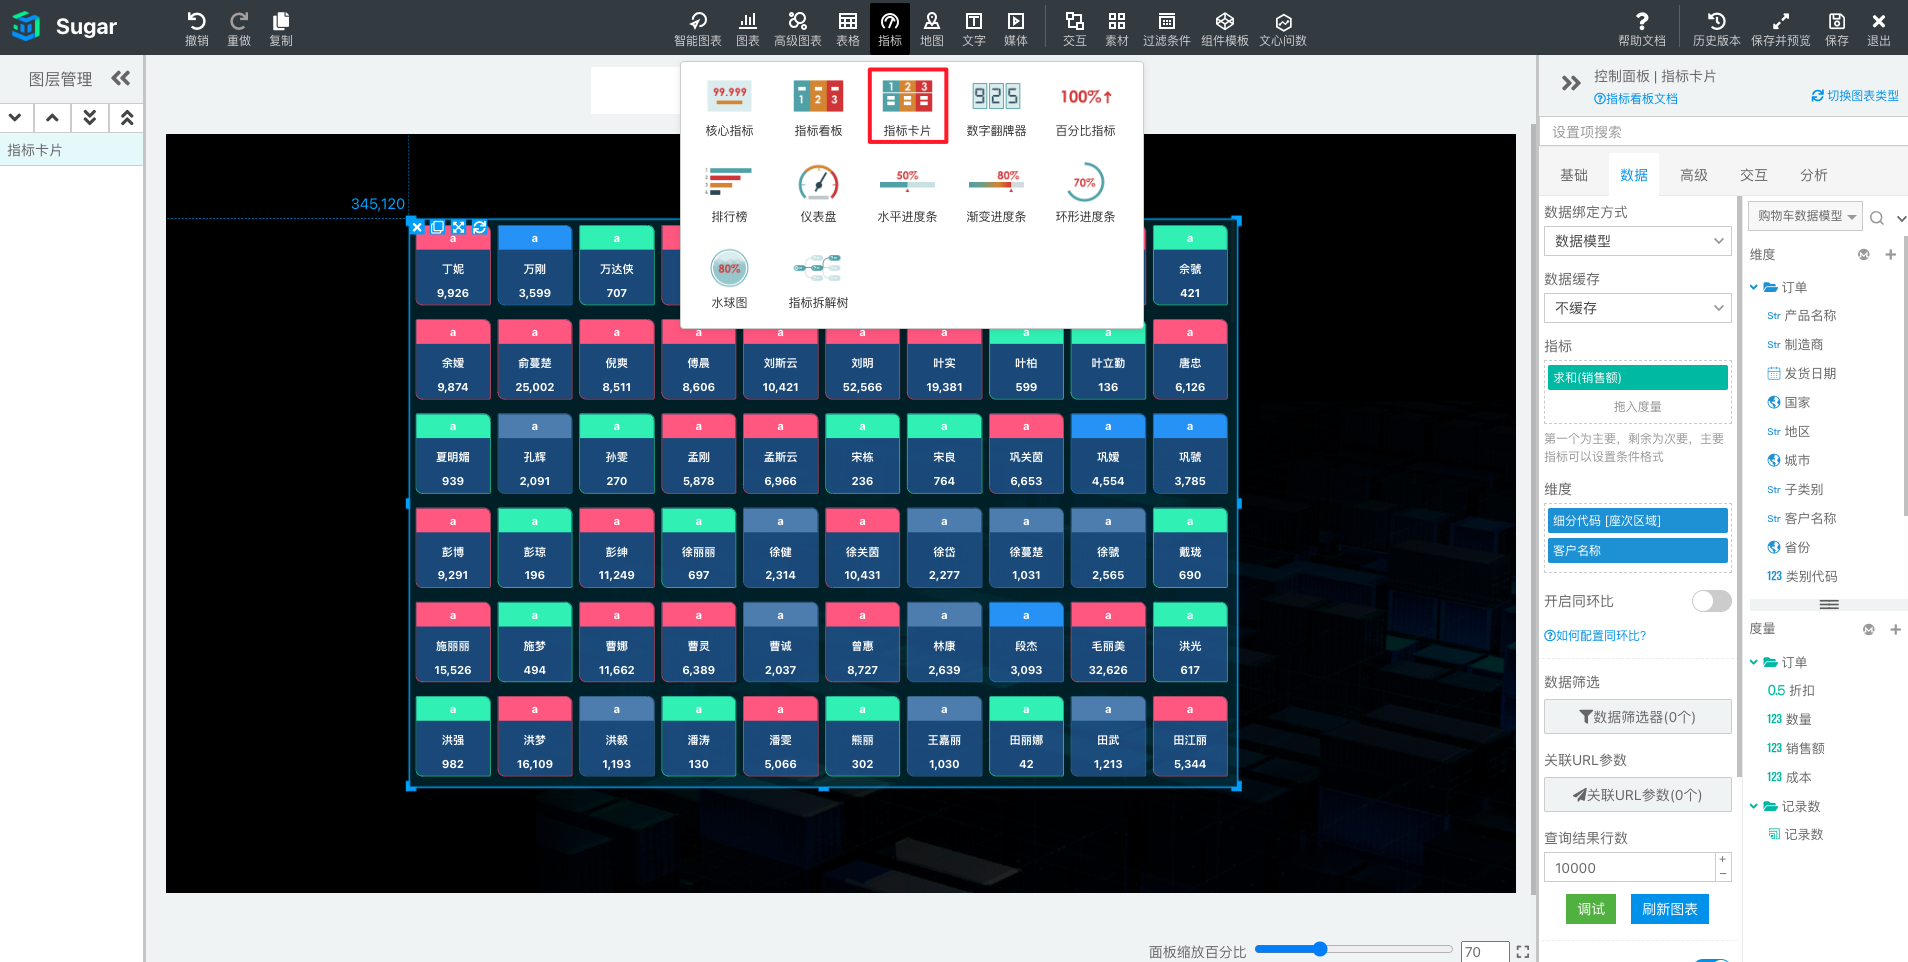The image size is (1908, 962).
Task: Open the Text (文字) menu
Action: pos(973,28)
